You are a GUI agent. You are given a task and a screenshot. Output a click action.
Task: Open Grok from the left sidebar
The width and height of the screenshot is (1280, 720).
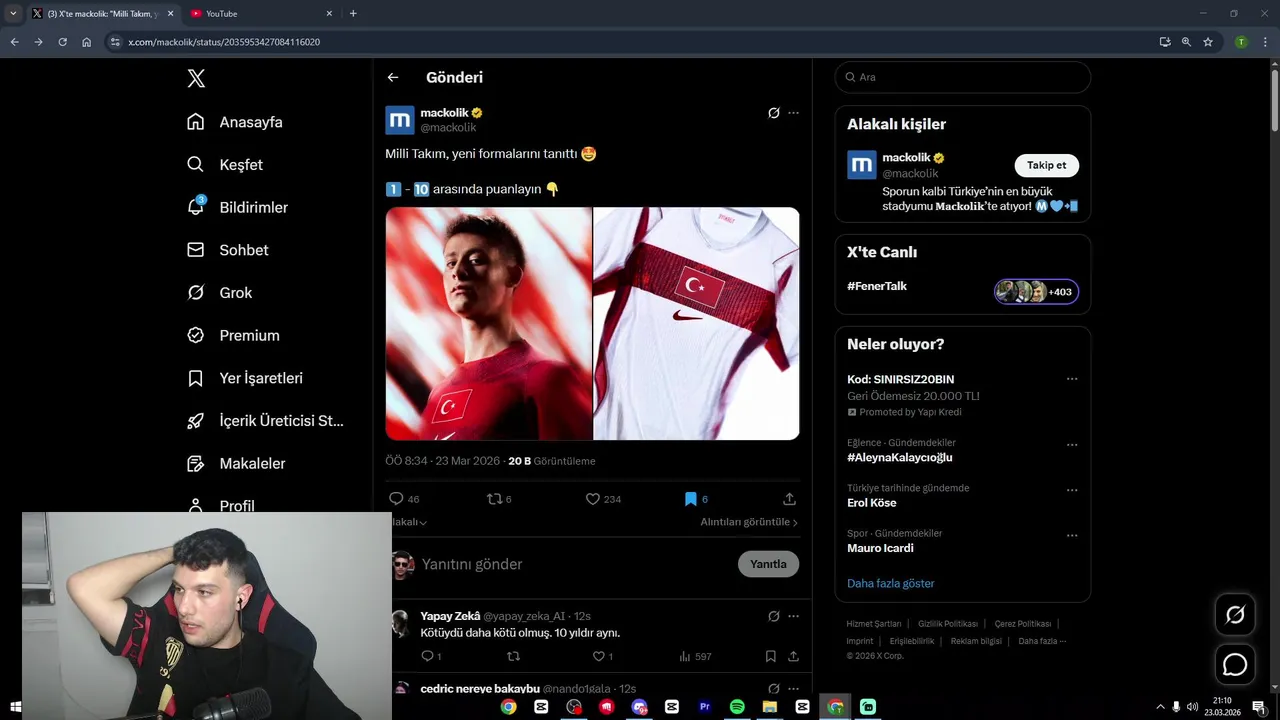[219, 293]
